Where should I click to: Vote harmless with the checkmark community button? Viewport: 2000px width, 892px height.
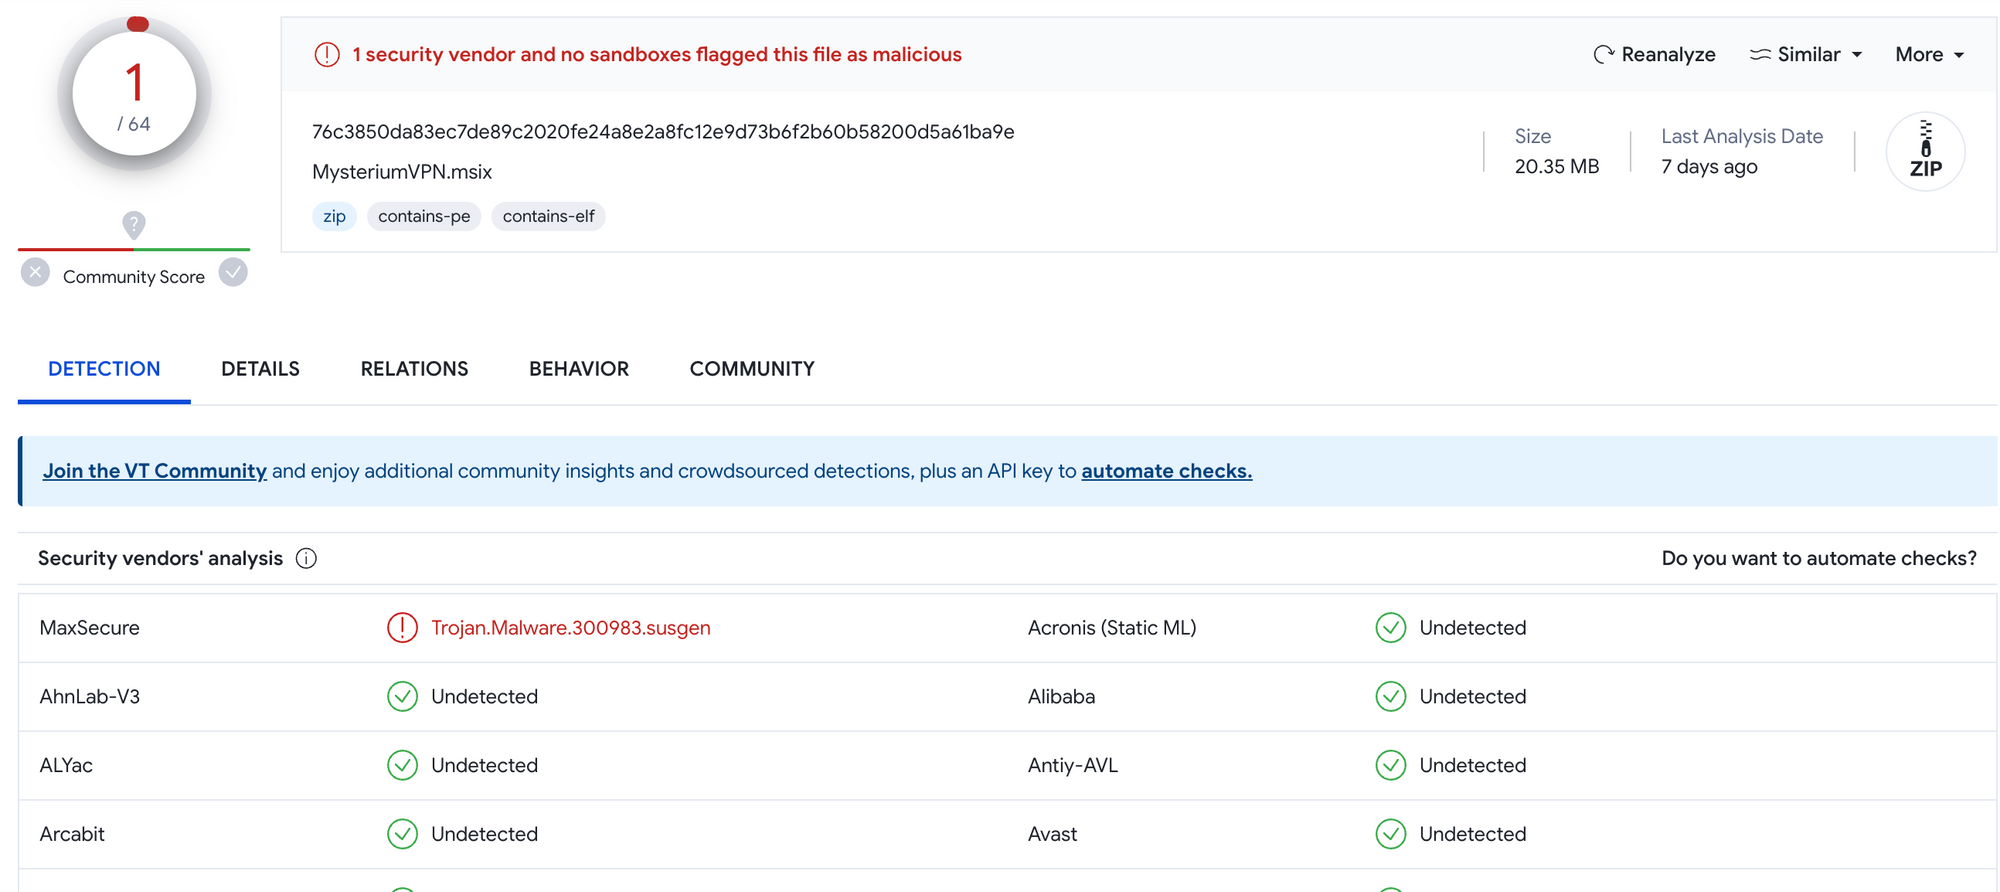[x=233, y=272]
